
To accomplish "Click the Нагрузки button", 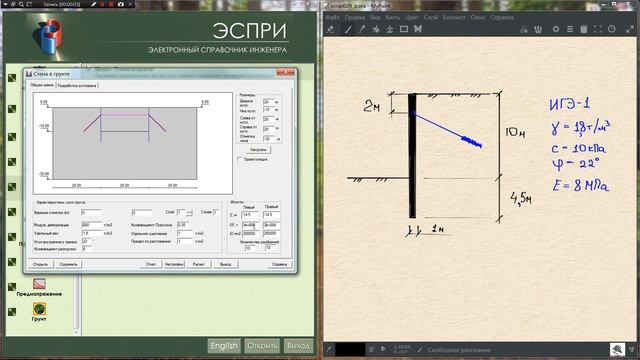I will click(x=258, y=150).
